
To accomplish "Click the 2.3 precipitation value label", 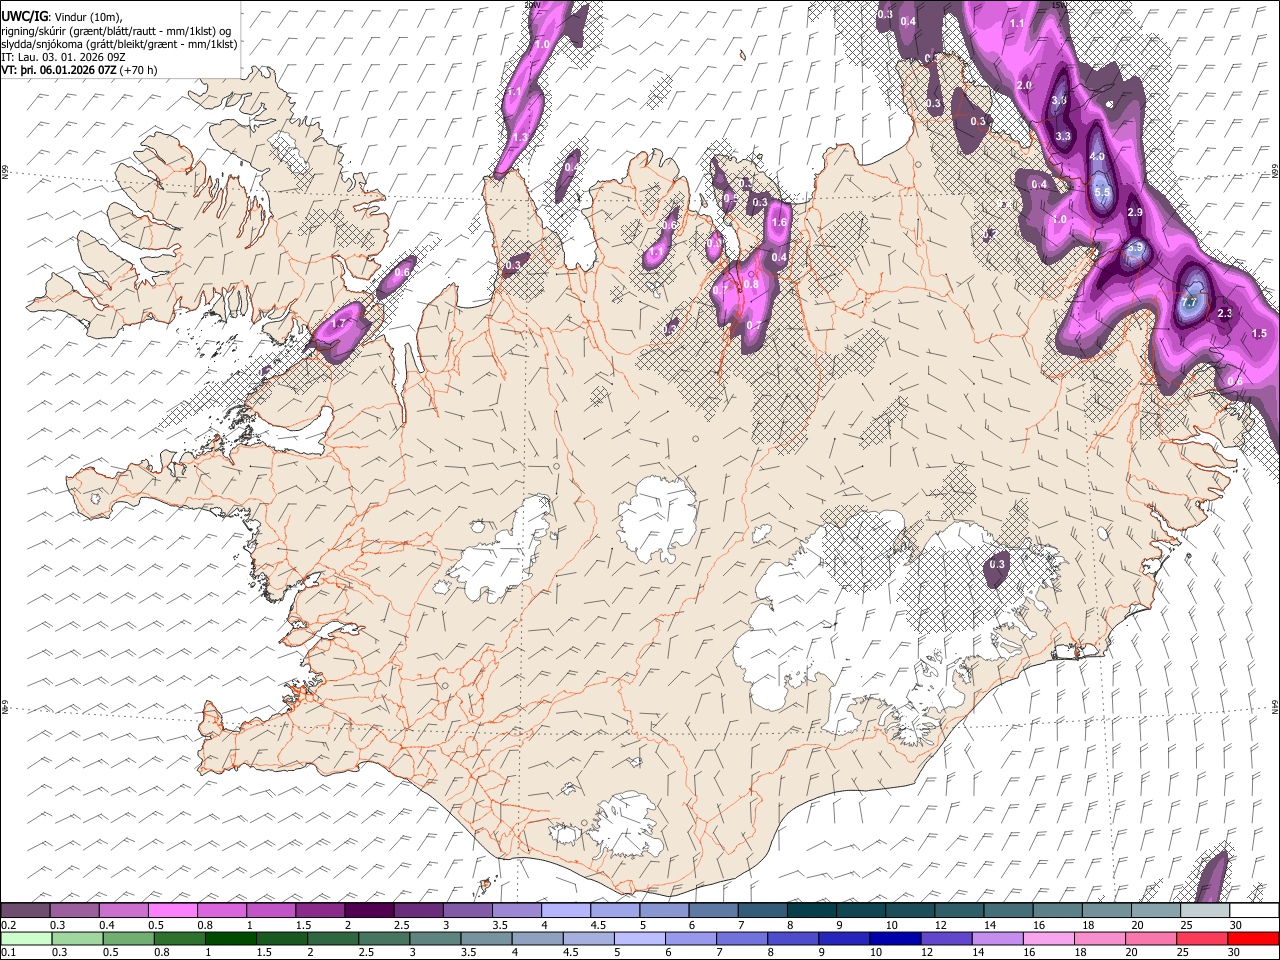I will [1225, 314].
